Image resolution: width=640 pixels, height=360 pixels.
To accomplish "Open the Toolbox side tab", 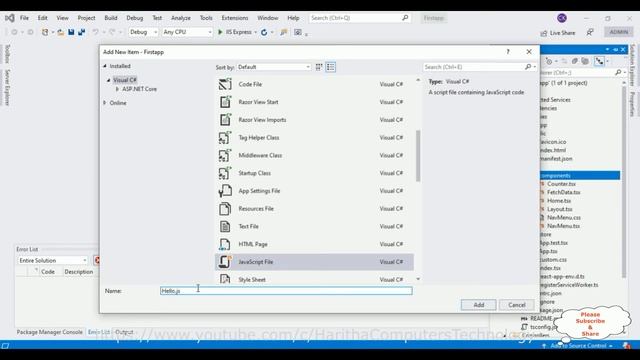I will (7, 53).
